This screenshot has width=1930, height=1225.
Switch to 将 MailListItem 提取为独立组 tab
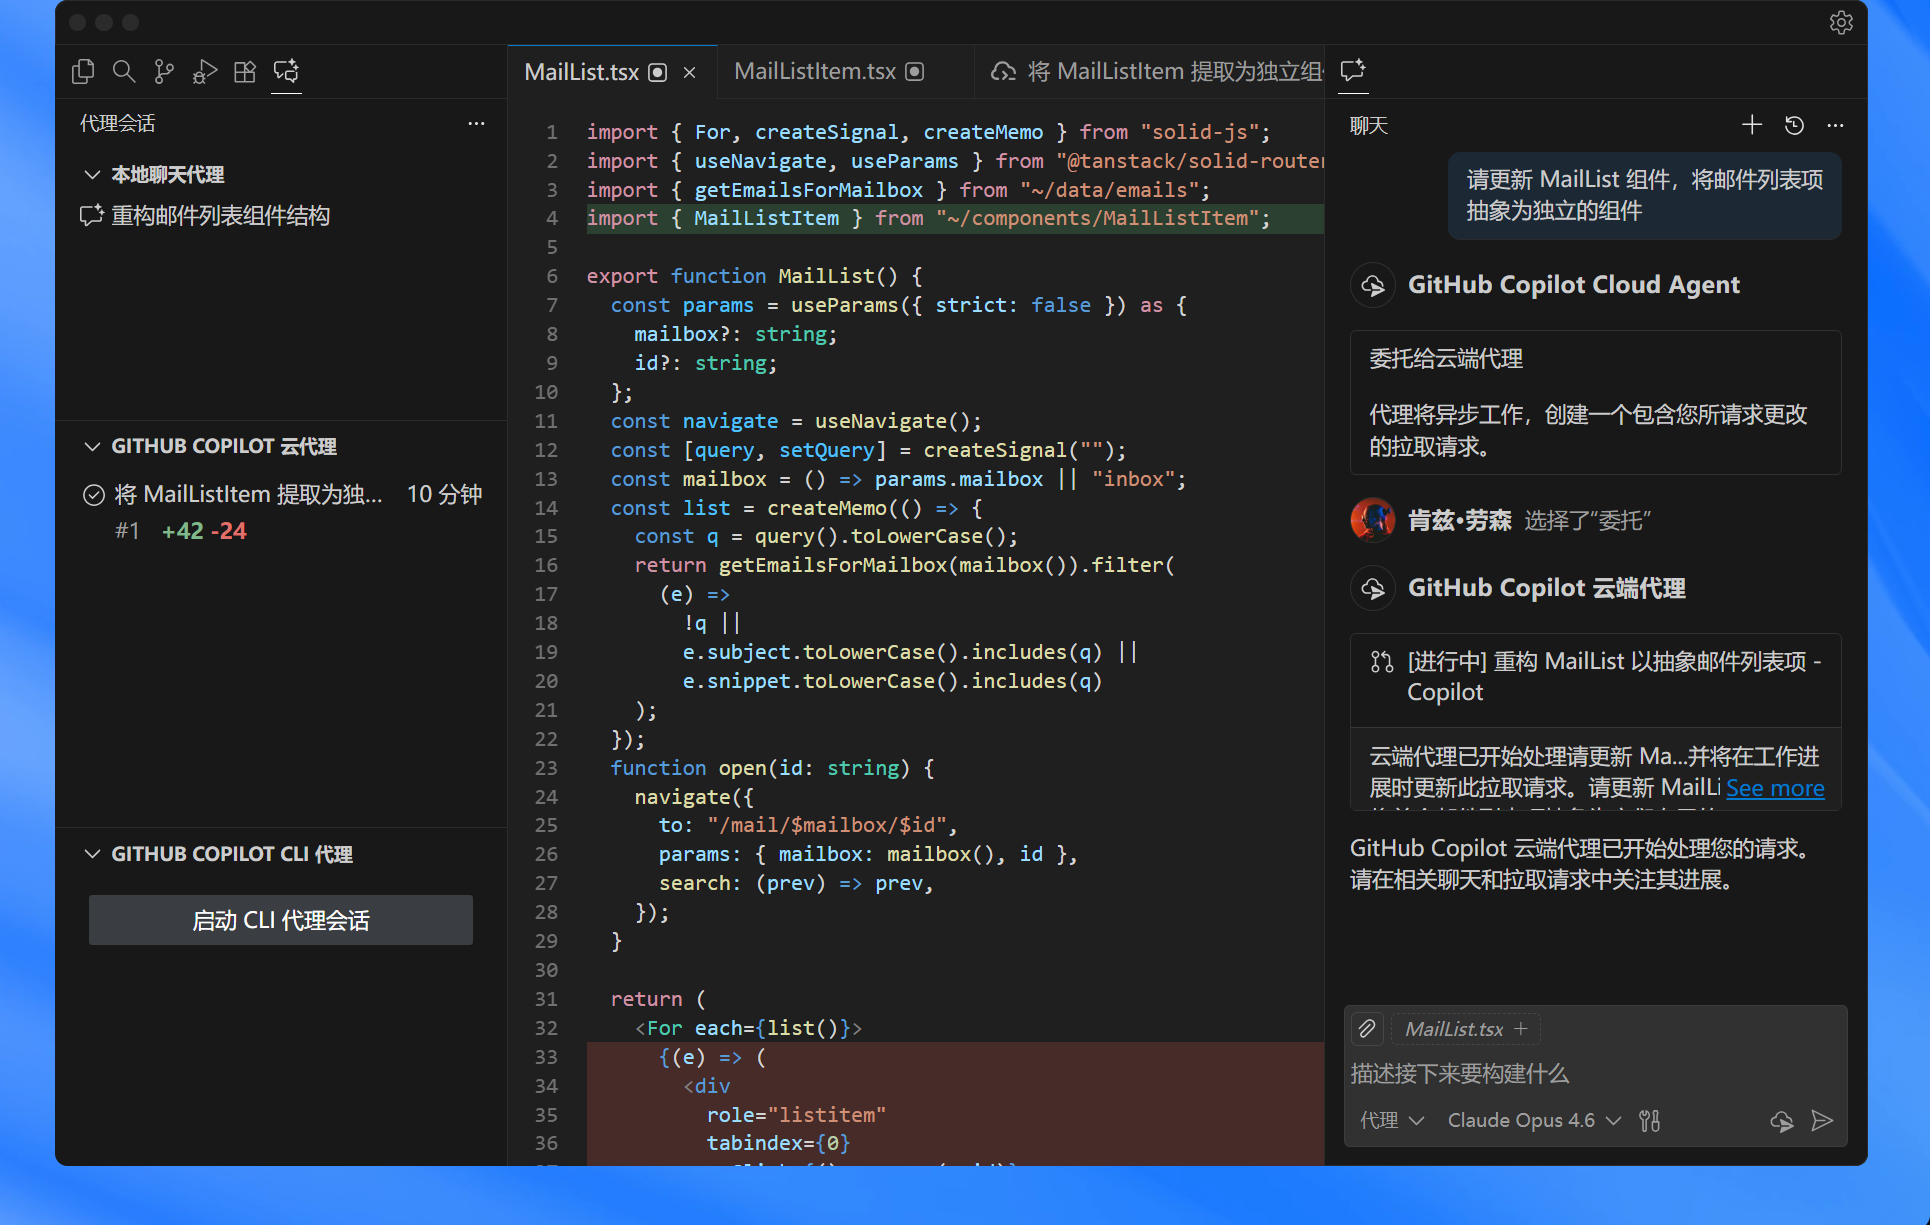[1150, 72]
